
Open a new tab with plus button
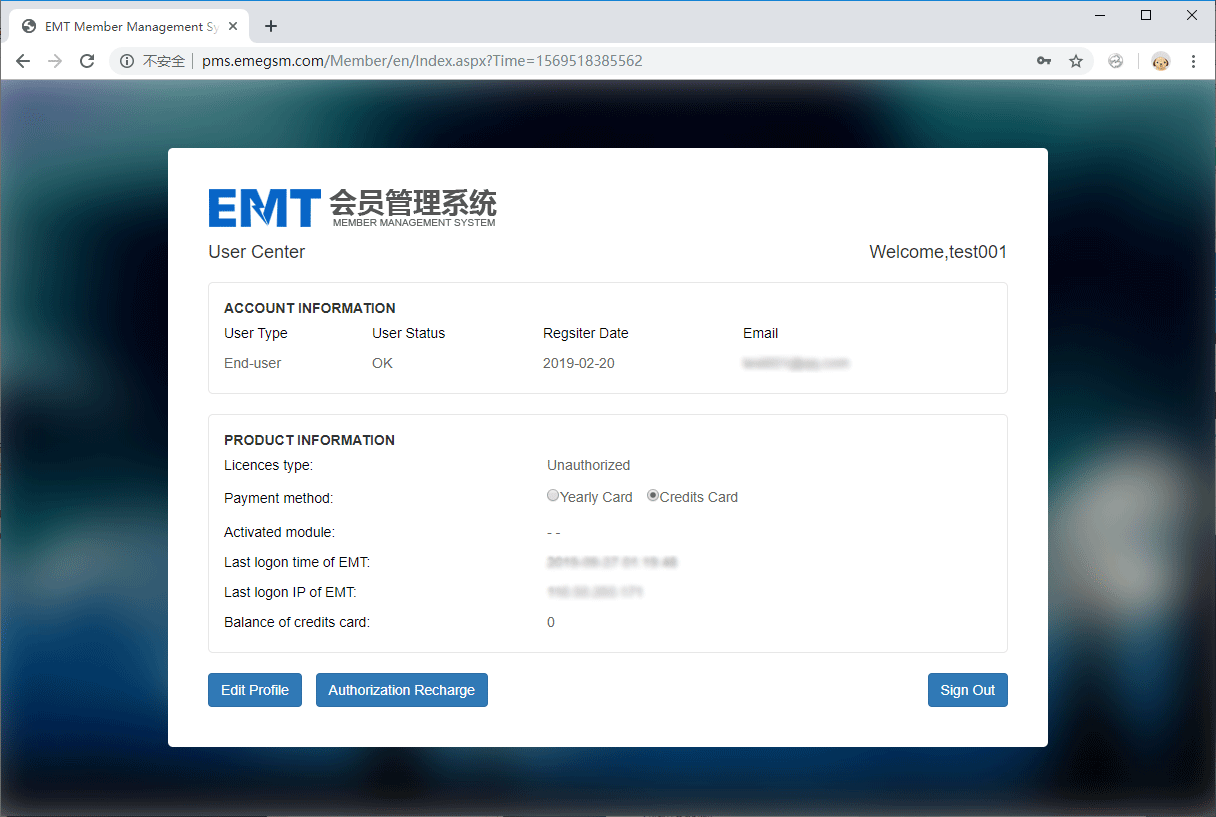[x=271, y=27]
